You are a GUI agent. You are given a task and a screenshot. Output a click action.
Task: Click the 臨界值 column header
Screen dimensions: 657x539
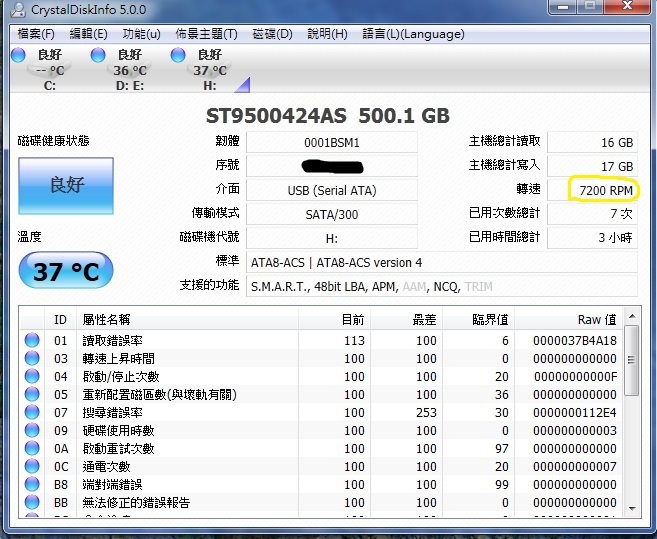[x=479, y=320]
